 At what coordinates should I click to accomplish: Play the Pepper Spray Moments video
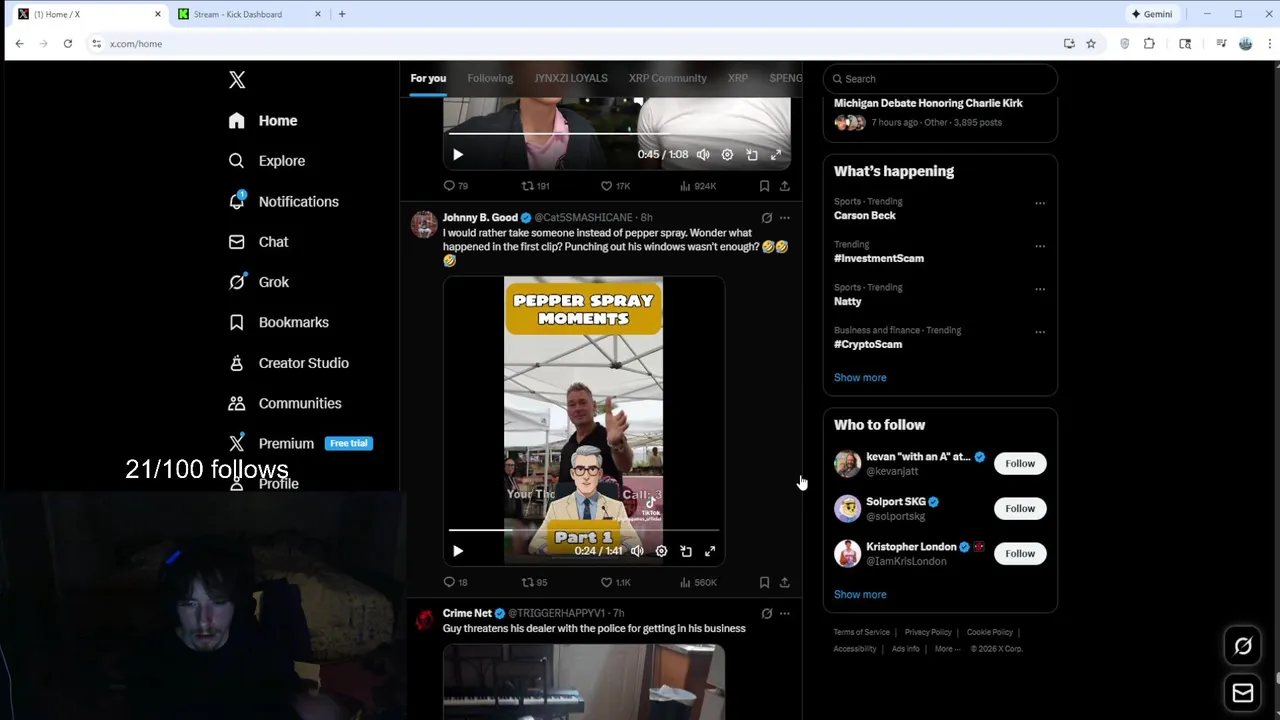click(458, 551)
